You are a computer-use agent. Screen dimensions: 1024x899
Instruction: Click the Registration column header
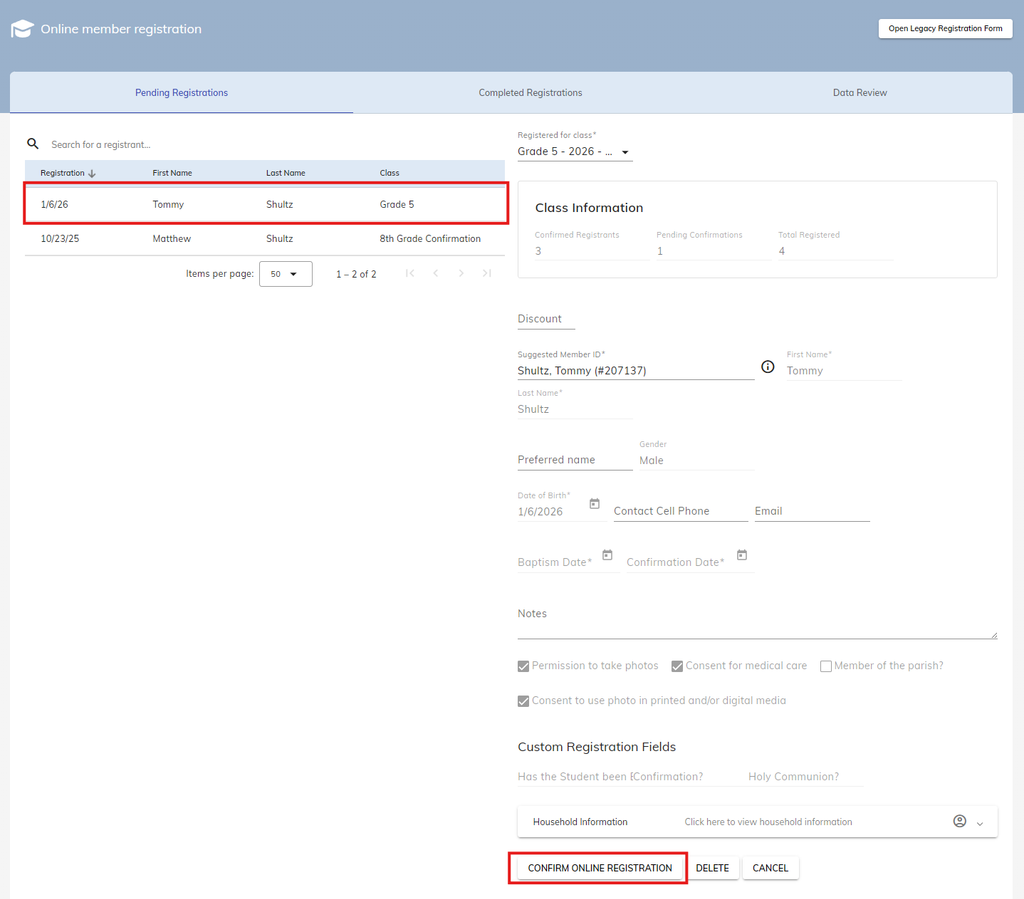tap(63, 173)
